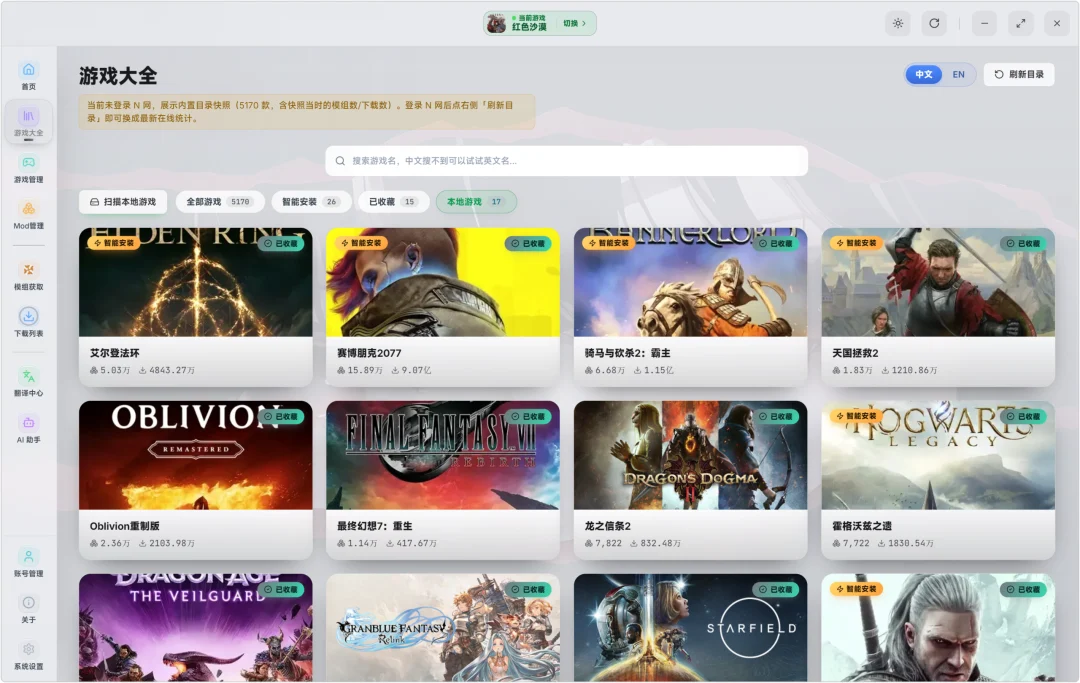Open the Mod管理 sidebar icon
The image size is (1080, 683).
tap(28, 215)
